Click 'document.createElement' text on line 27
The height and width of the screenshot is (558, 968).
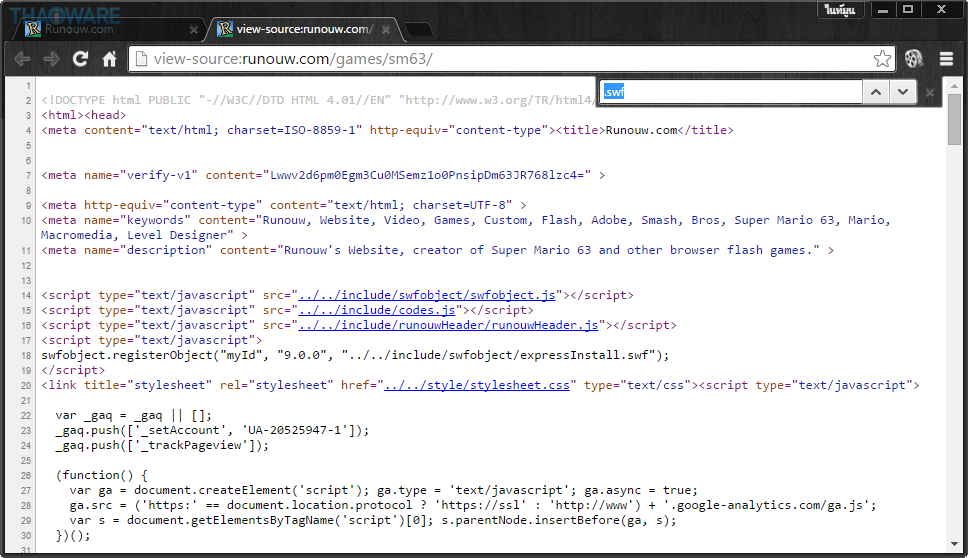212,490
